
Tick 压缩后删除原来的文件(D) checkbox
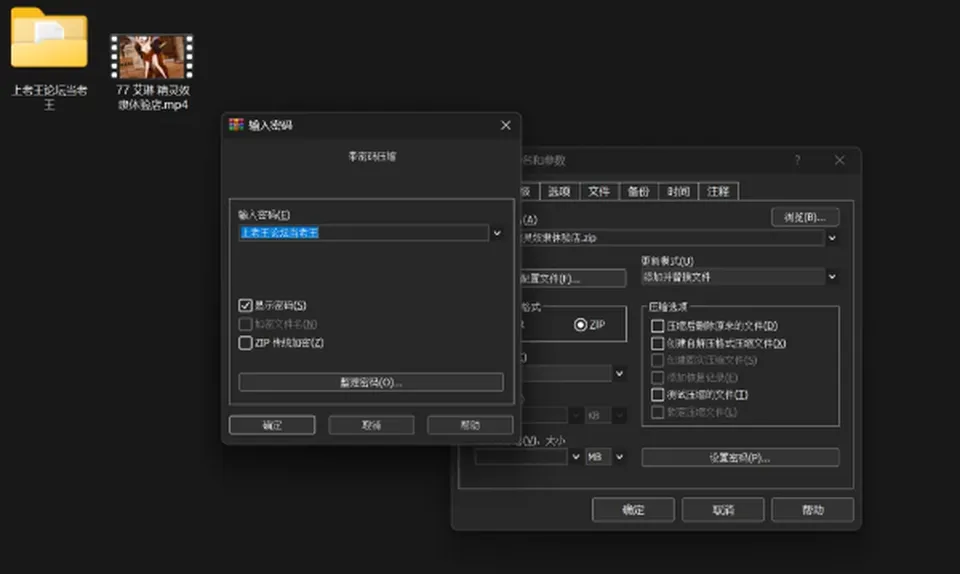point(658,326)
